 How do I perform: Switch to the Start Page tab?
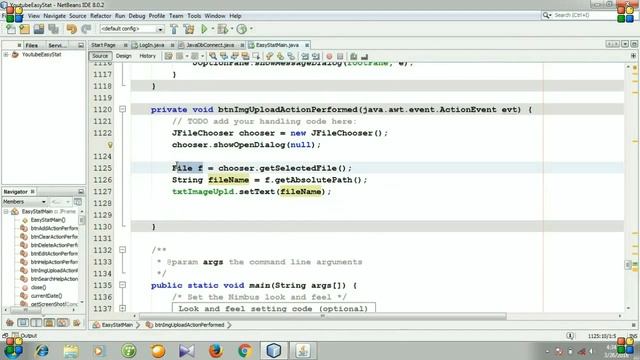(103, 45)
